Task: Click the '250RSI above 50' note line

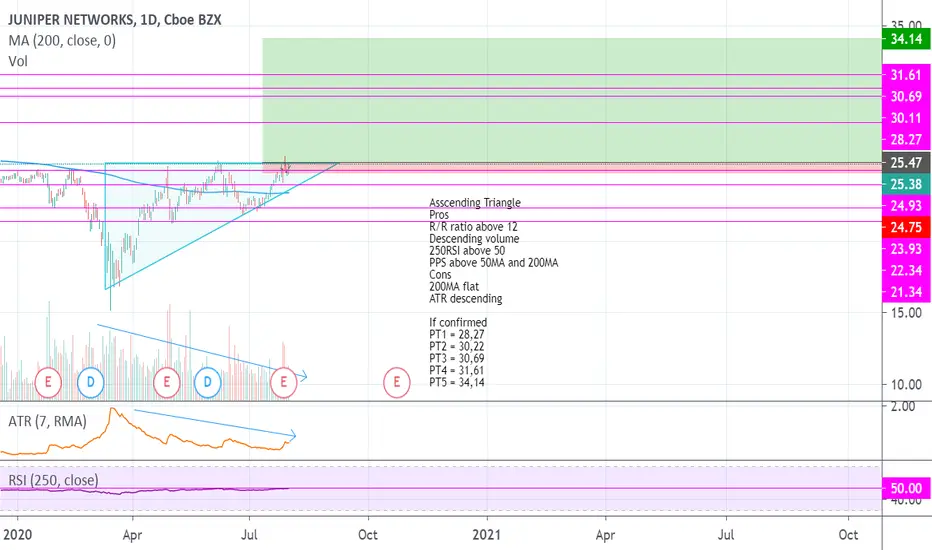Action: pyautogui.click(x=467, y=250)
